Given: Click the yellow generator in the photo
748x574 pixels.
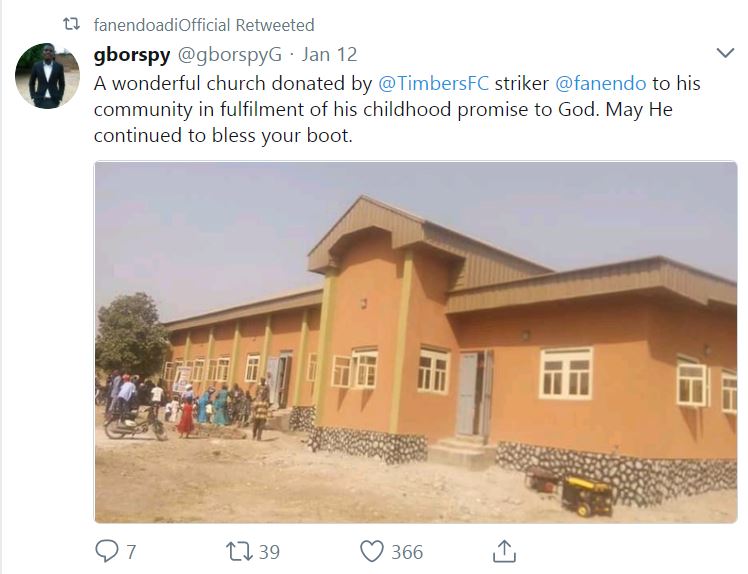Looking at the screenshot, I should (x=586, y=493).
